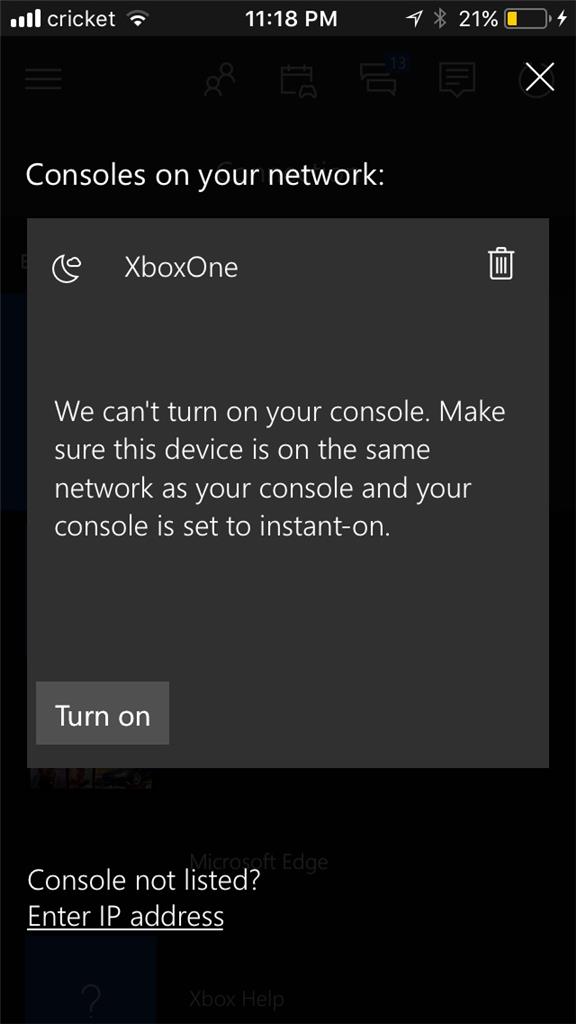The image size is (576, 1024).
Task: Open the parties icon in top bar
Action: (x=298, y=81)
